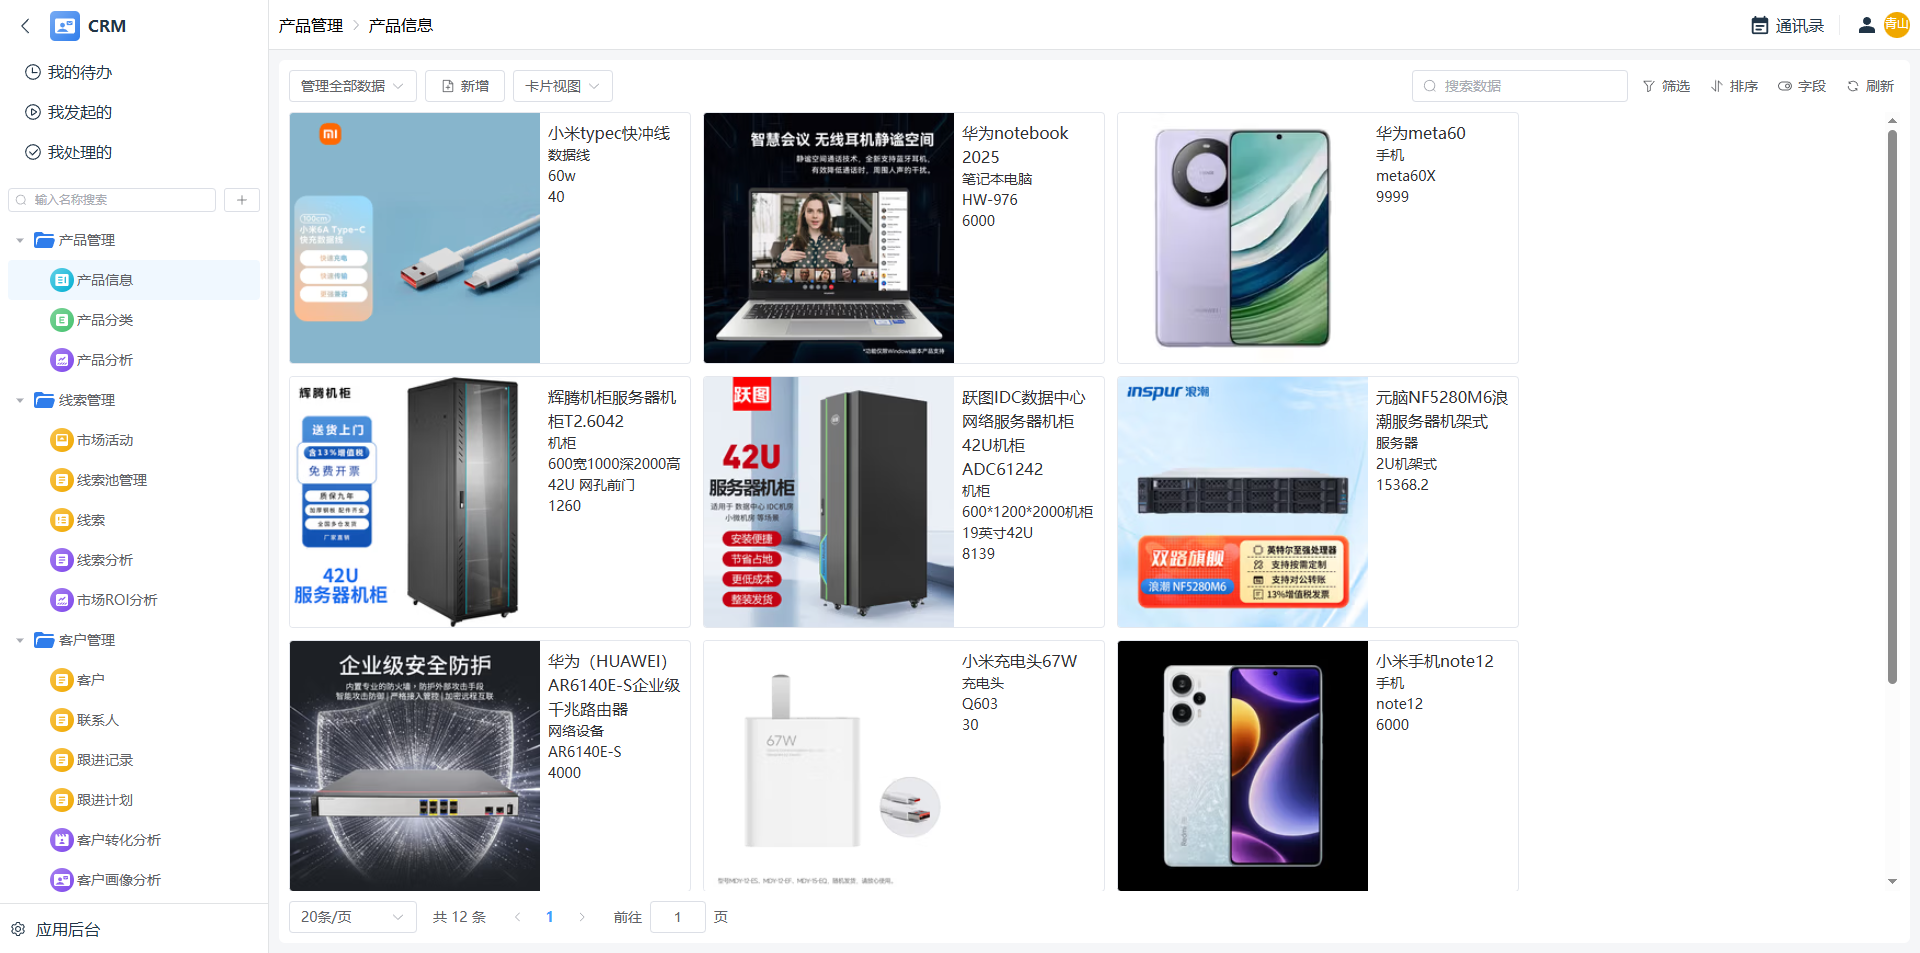
Task: Select the 线索管理 folder label
Action: click(87, 400)
